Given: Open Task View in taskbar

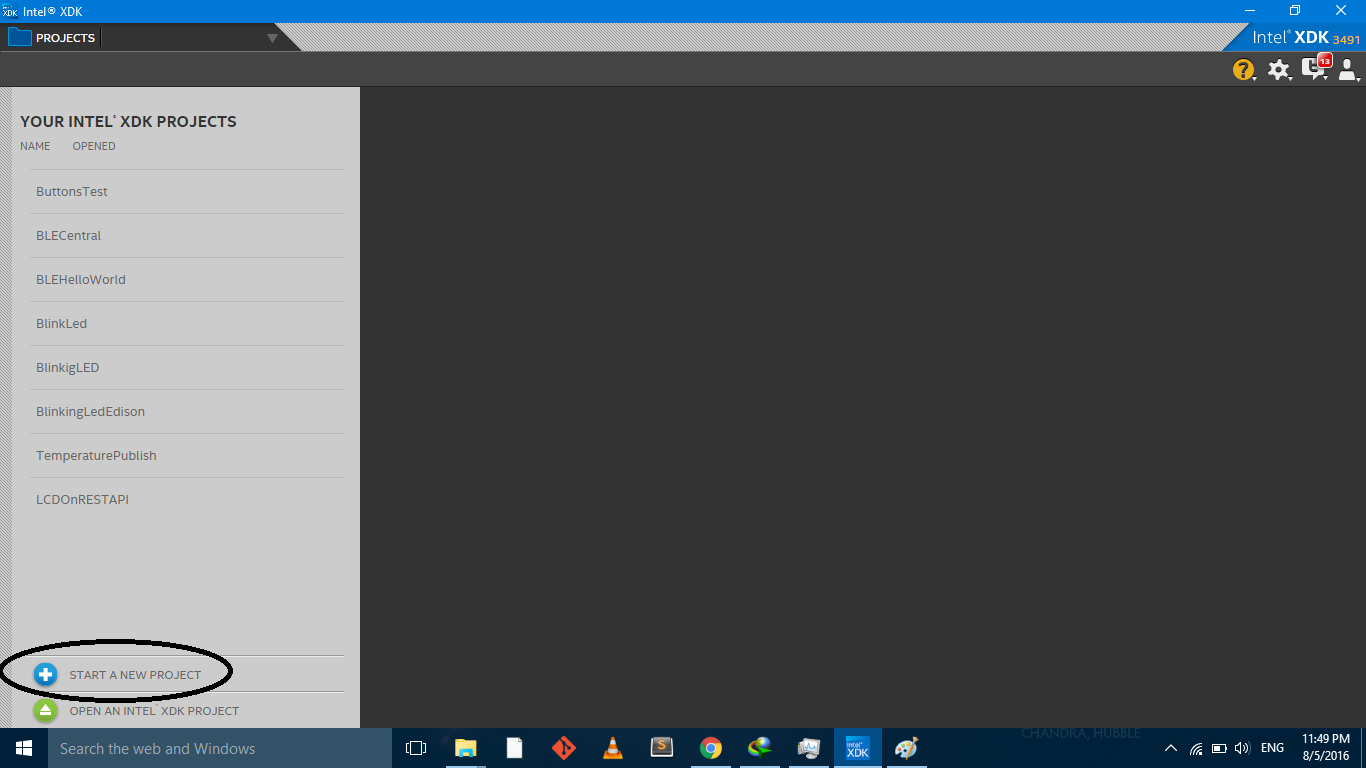Looking at the screenshot, I should coord(416,748).
